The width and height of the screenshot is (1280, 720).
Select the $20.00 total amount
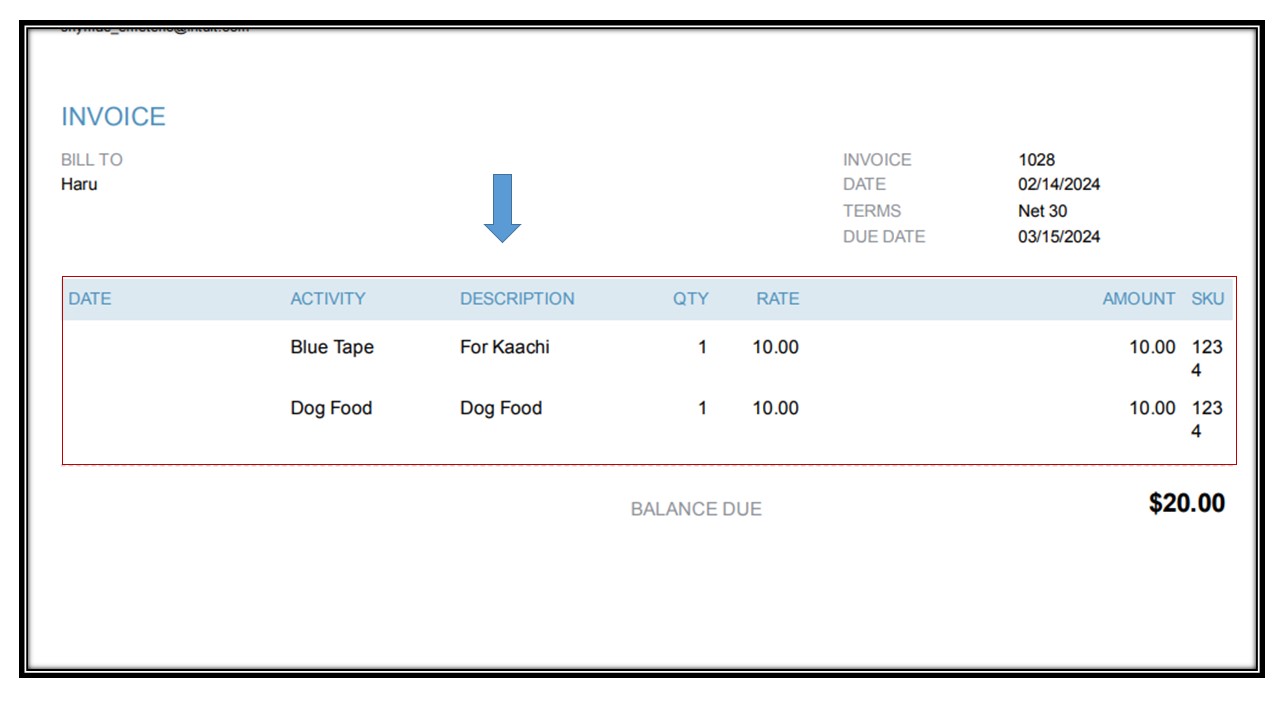click(1188, 504)
